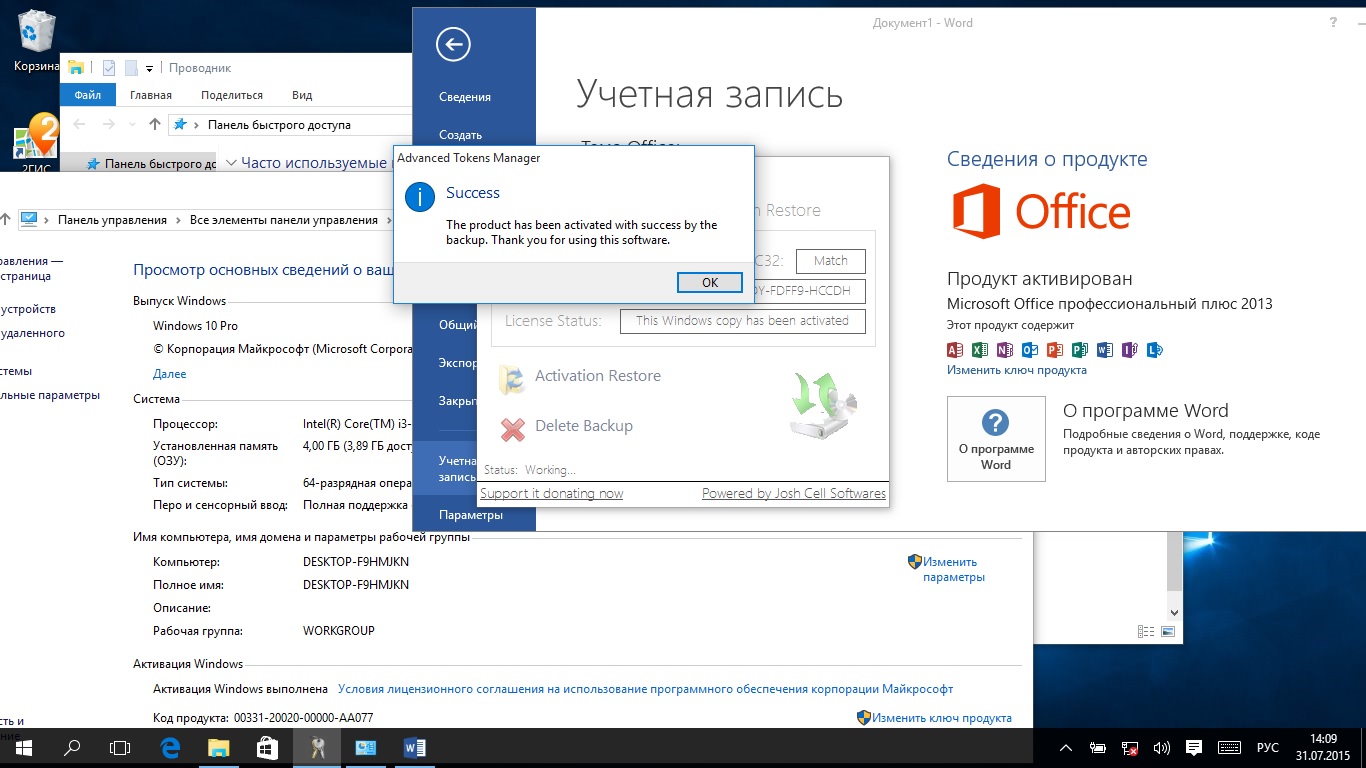The height and width of the screenshot is (768, 1366).
Task: Switch to Advanced Tokens Manager on taskbar
Action: click(317, 747)
